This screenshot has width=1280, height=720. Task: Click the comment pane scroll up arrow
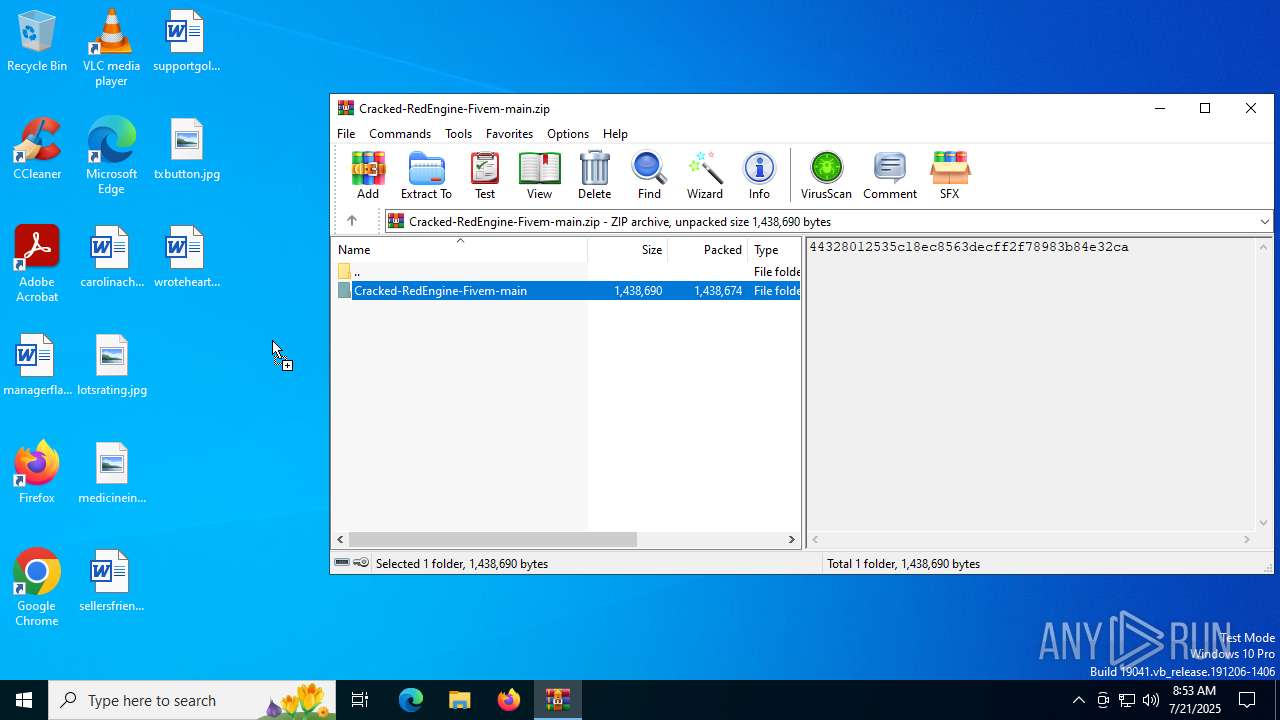(1263, 247)
